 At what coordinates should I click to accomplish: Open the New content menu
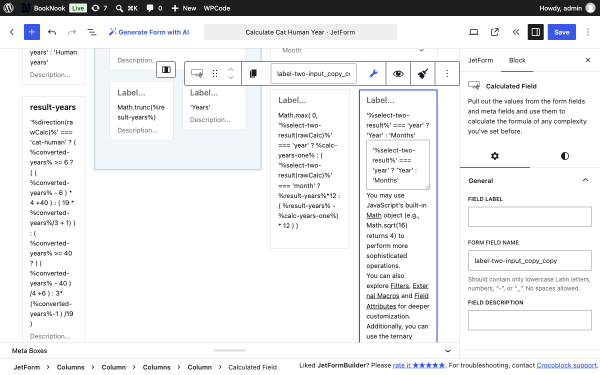184,8
